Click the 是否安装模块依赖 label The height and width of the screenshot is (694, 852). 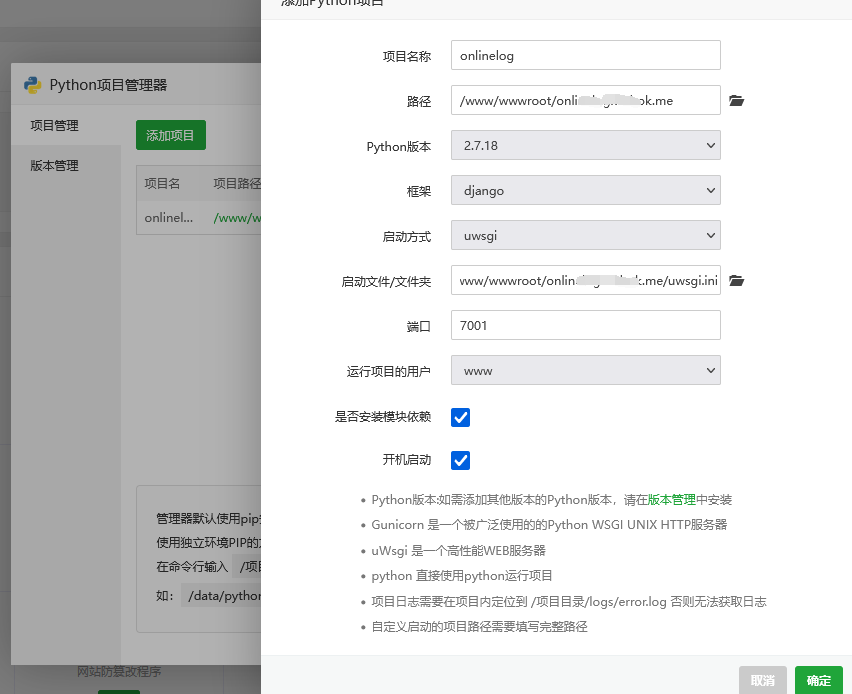coord(383,417)
